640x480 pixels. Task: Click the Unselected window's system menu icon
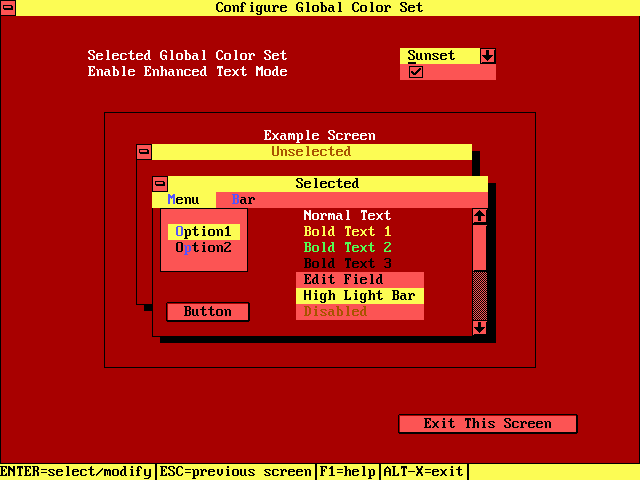point(144,152)
